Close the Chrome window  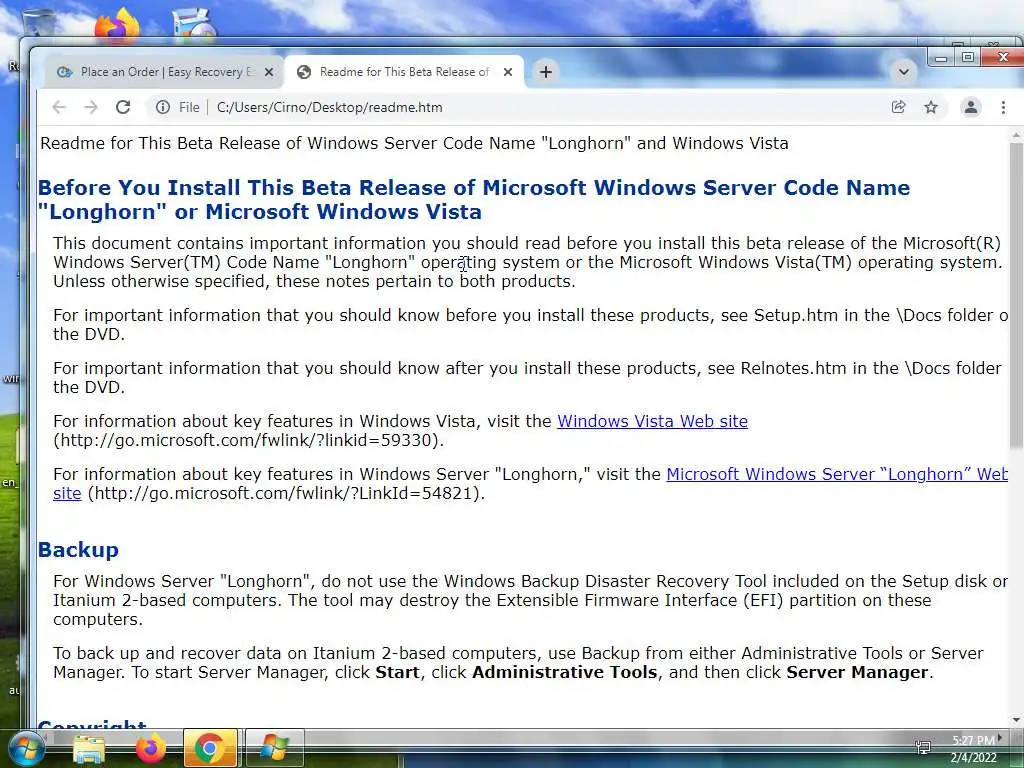[x=1003, y=57]
